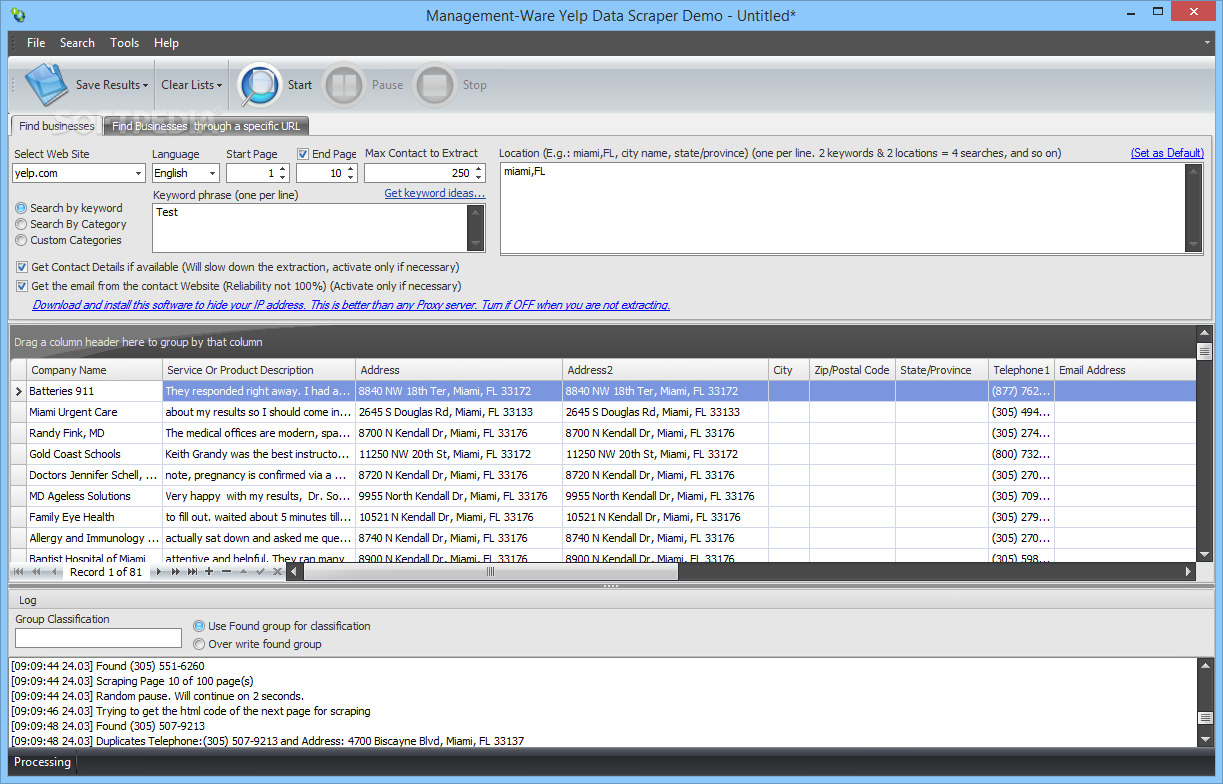Click the Pause toolbar icon
Image resolution: width=1223 pixels, height=784 pixels.
pyautogui.click(x=344, y=85)
